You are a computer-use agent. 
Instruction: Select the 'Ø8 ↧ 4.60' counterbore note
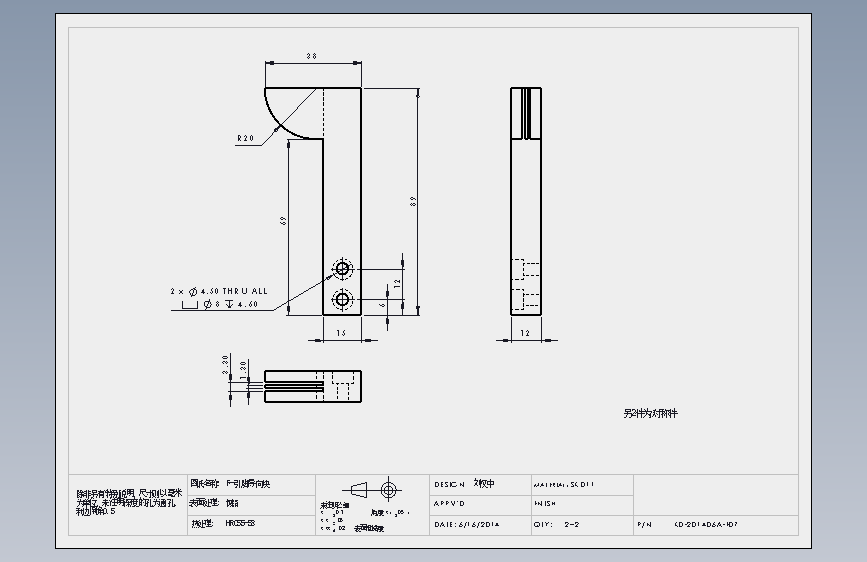[x=220, y=304]
